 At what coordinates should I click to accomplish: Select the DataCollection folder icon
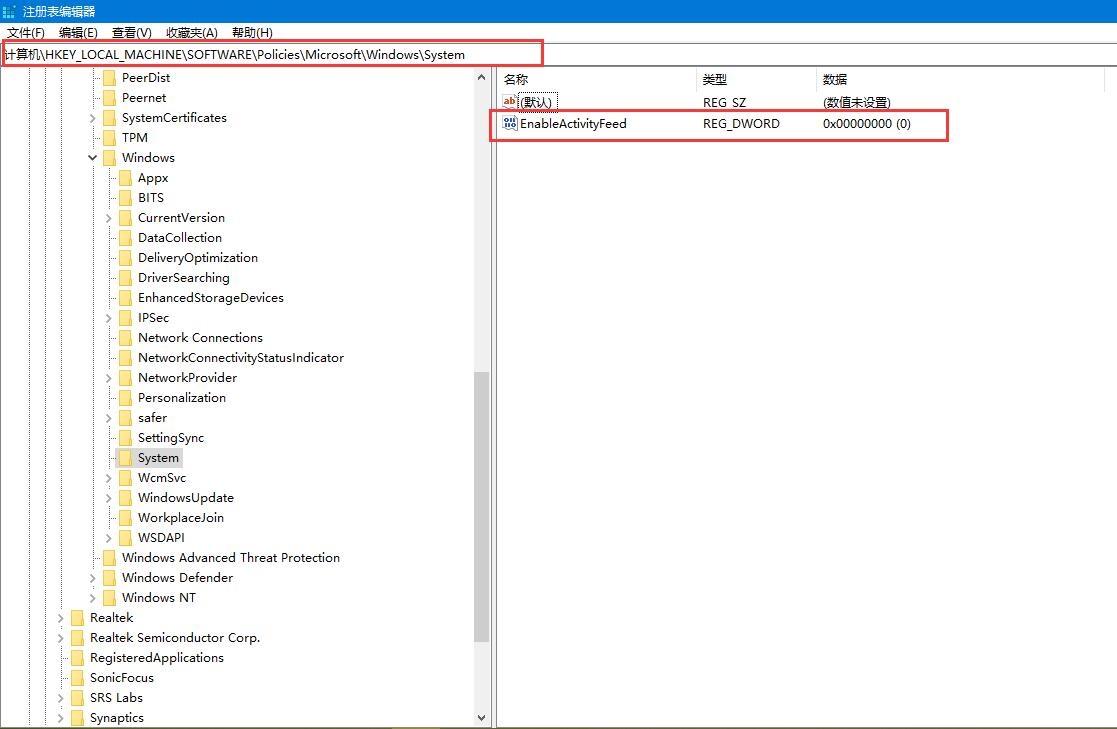125,237
